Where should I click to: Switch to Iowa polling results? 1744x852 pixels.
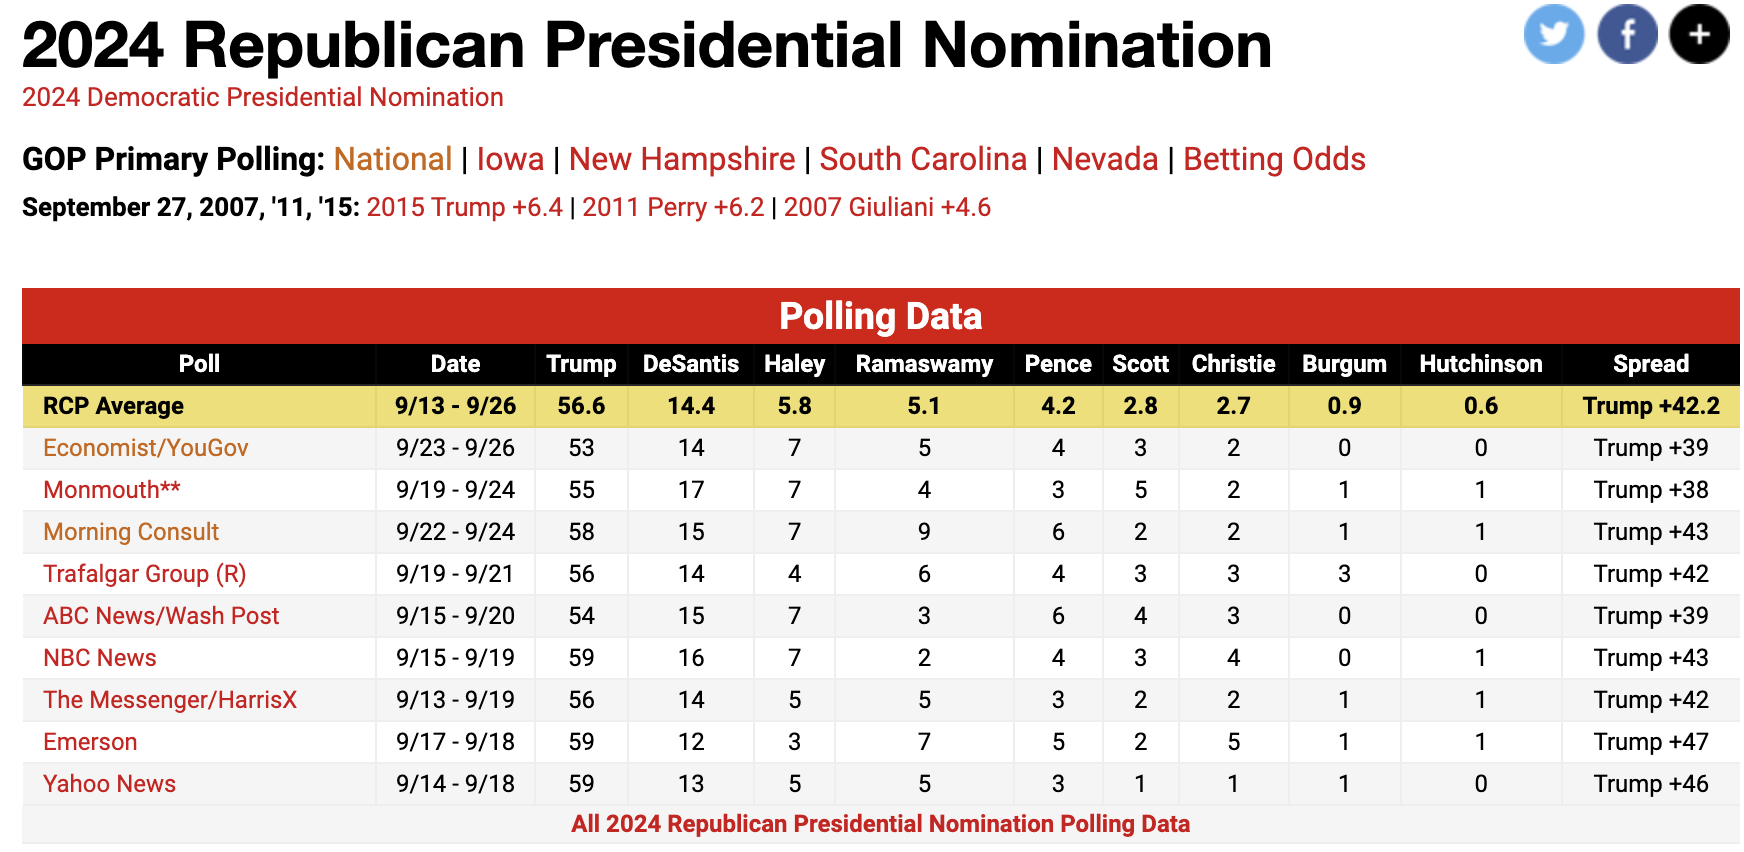tap(510, 158)
